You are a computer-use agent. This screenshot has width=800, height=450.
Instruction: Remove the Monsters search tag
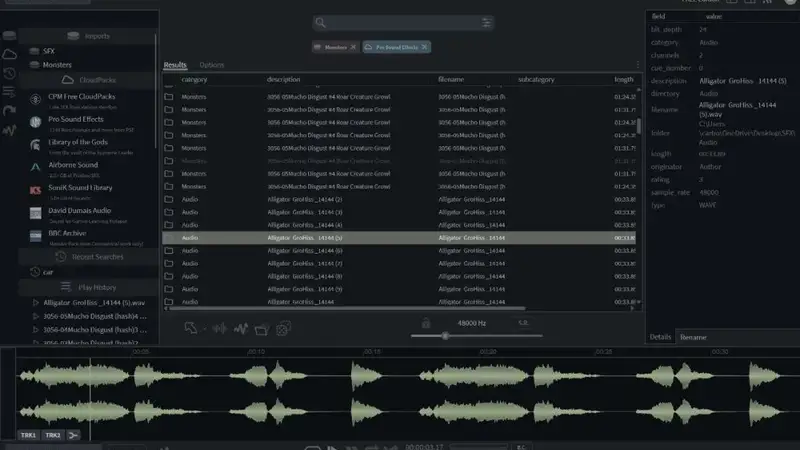tap(353, 47)
